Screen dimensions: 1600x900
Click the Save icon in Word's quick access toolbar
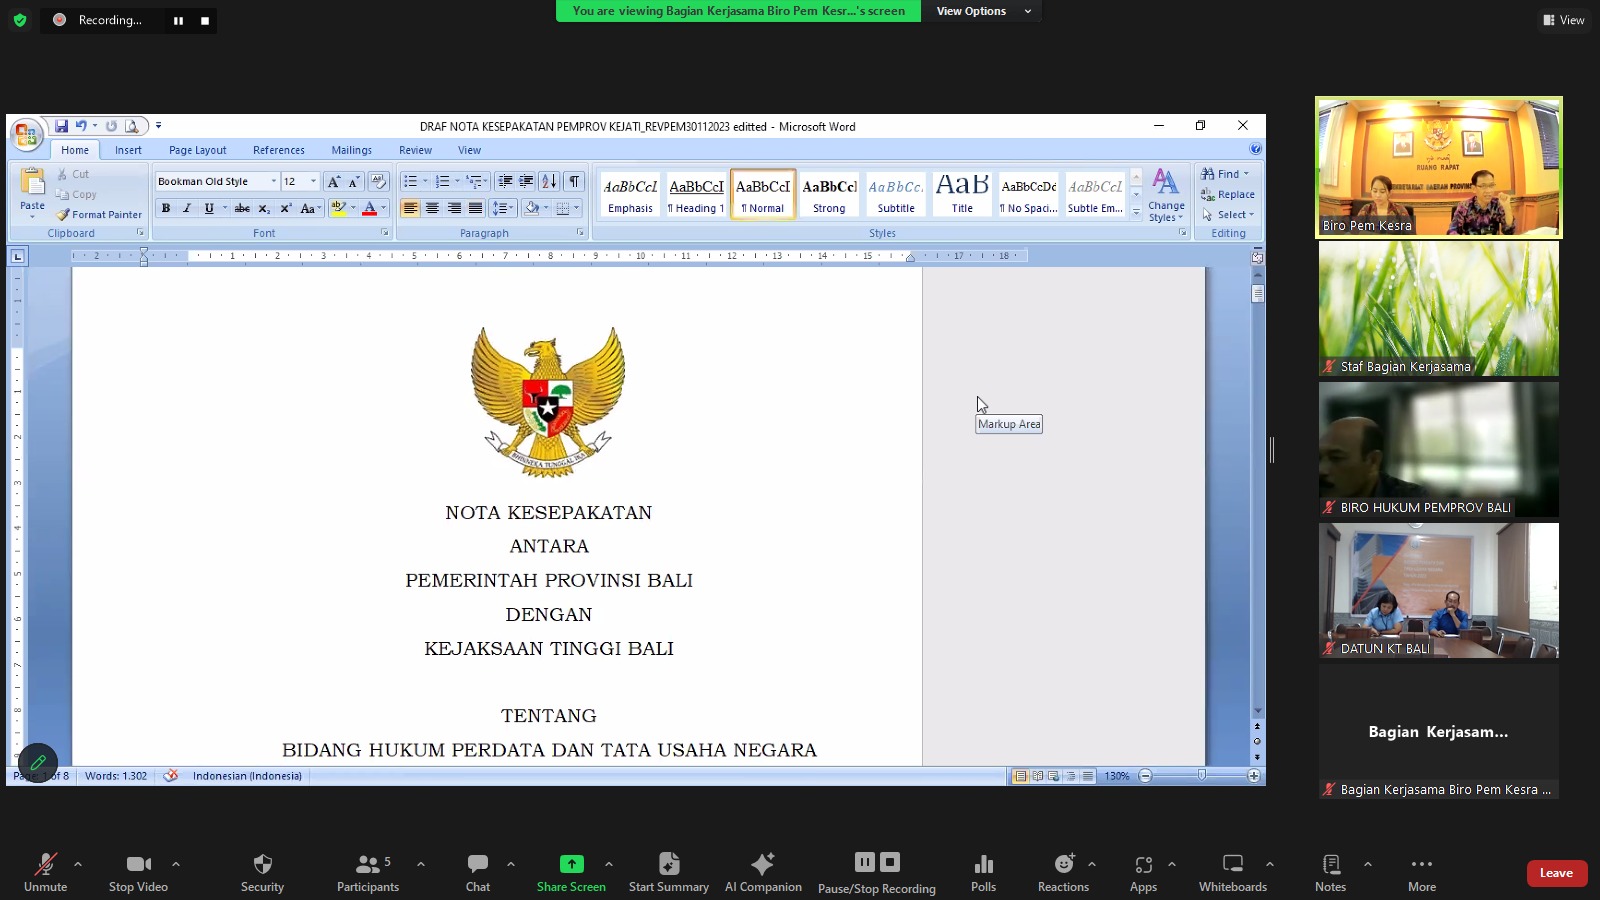pos(61,126)
